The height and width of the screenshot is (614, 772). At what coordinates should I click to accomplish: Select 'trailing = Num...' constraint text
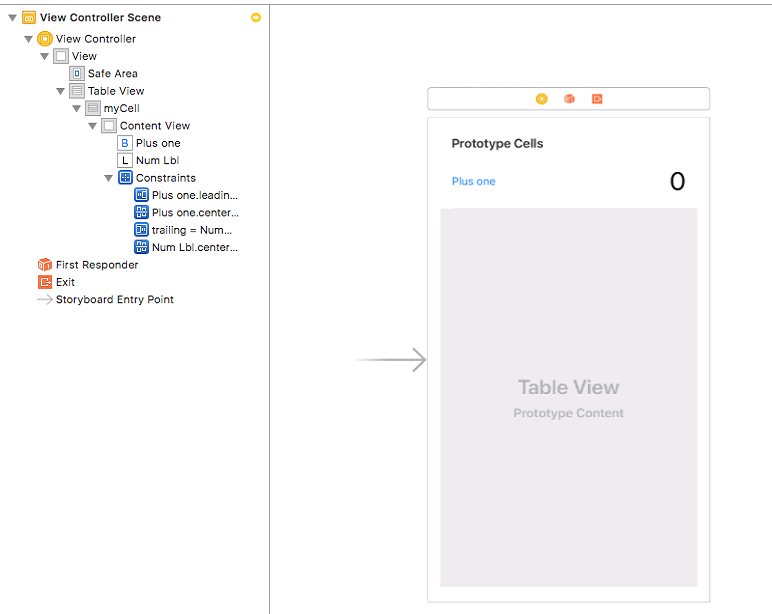[x=192, y=230]
